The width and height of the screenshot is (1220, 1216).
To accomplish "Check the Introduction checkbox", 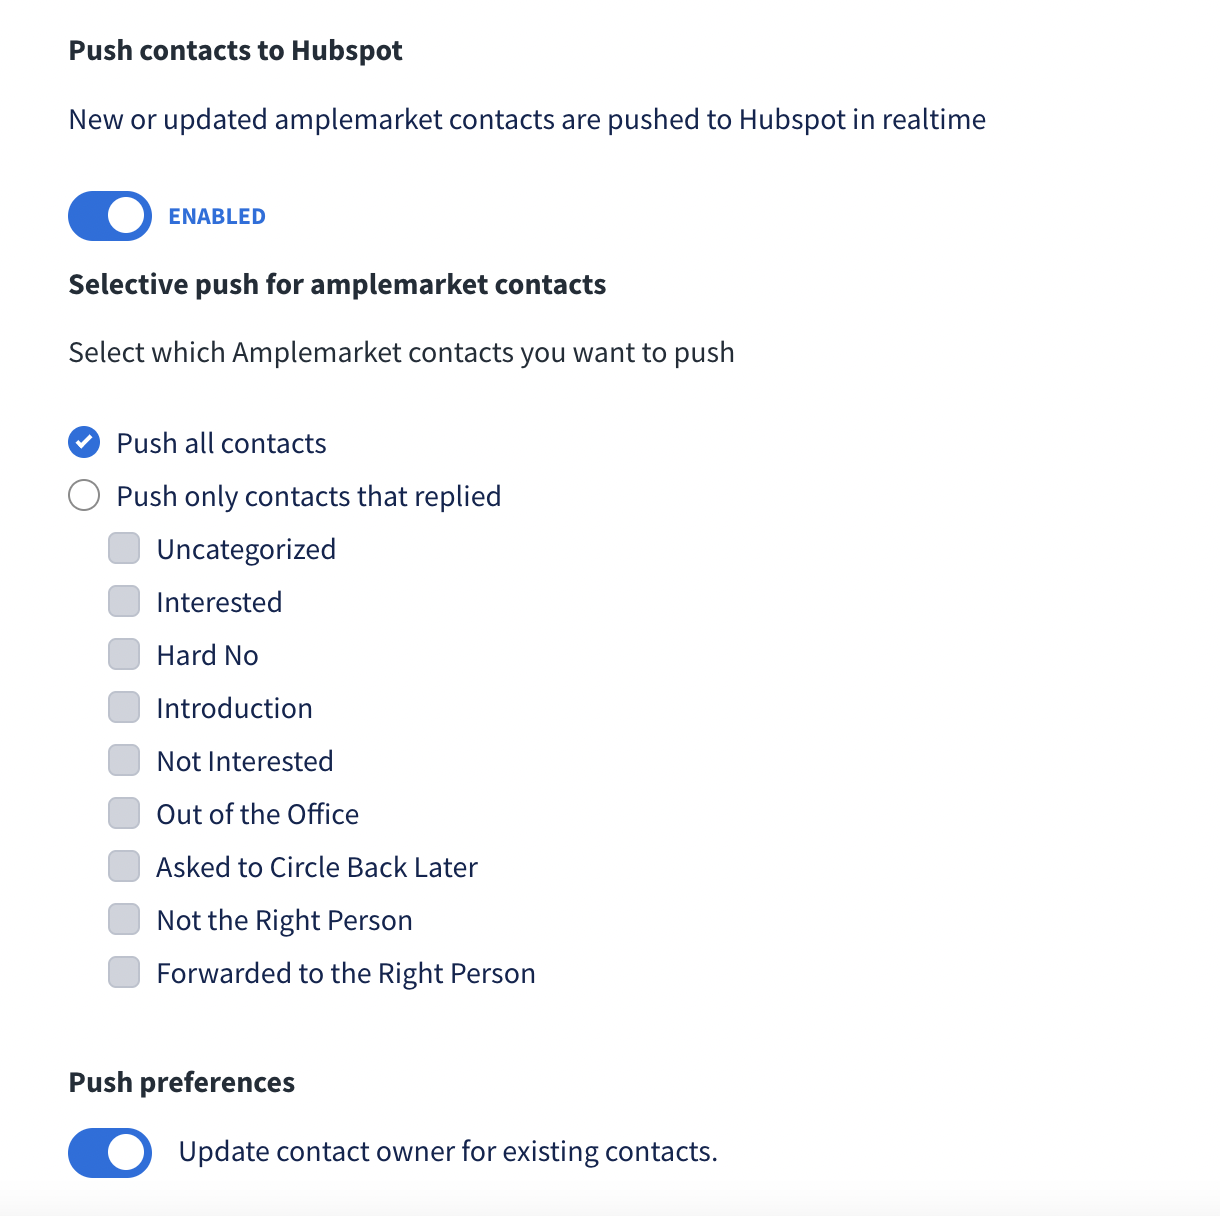I will [x=124, y=707].
